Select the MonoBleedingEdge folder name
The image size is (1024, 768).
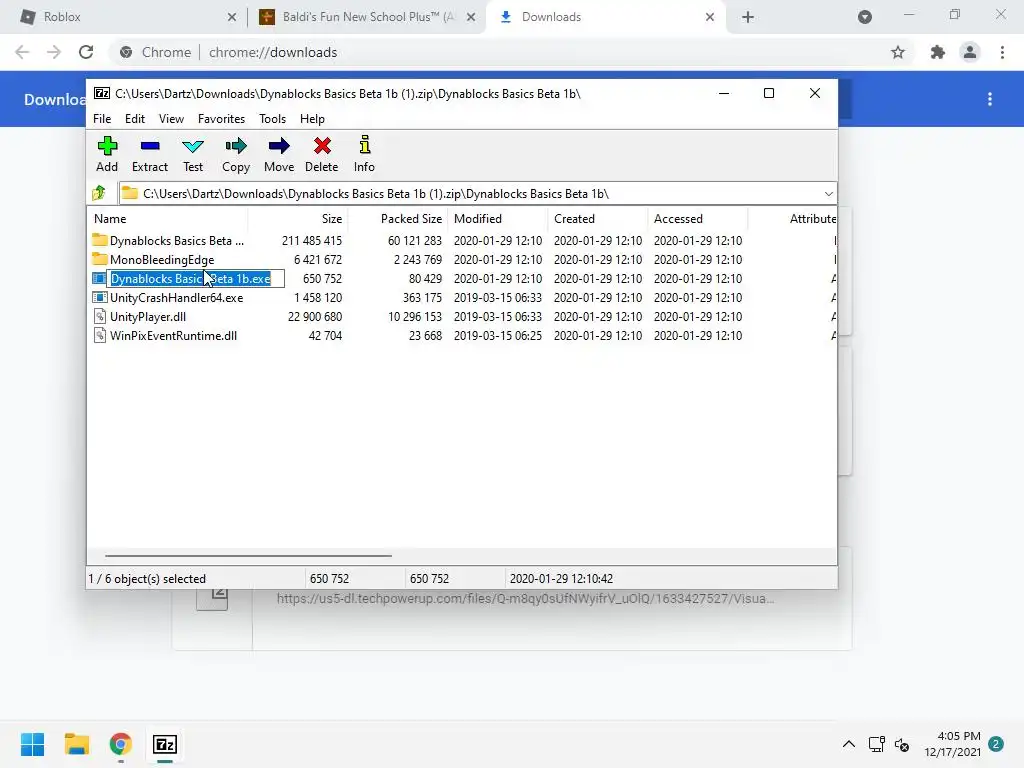162,260
